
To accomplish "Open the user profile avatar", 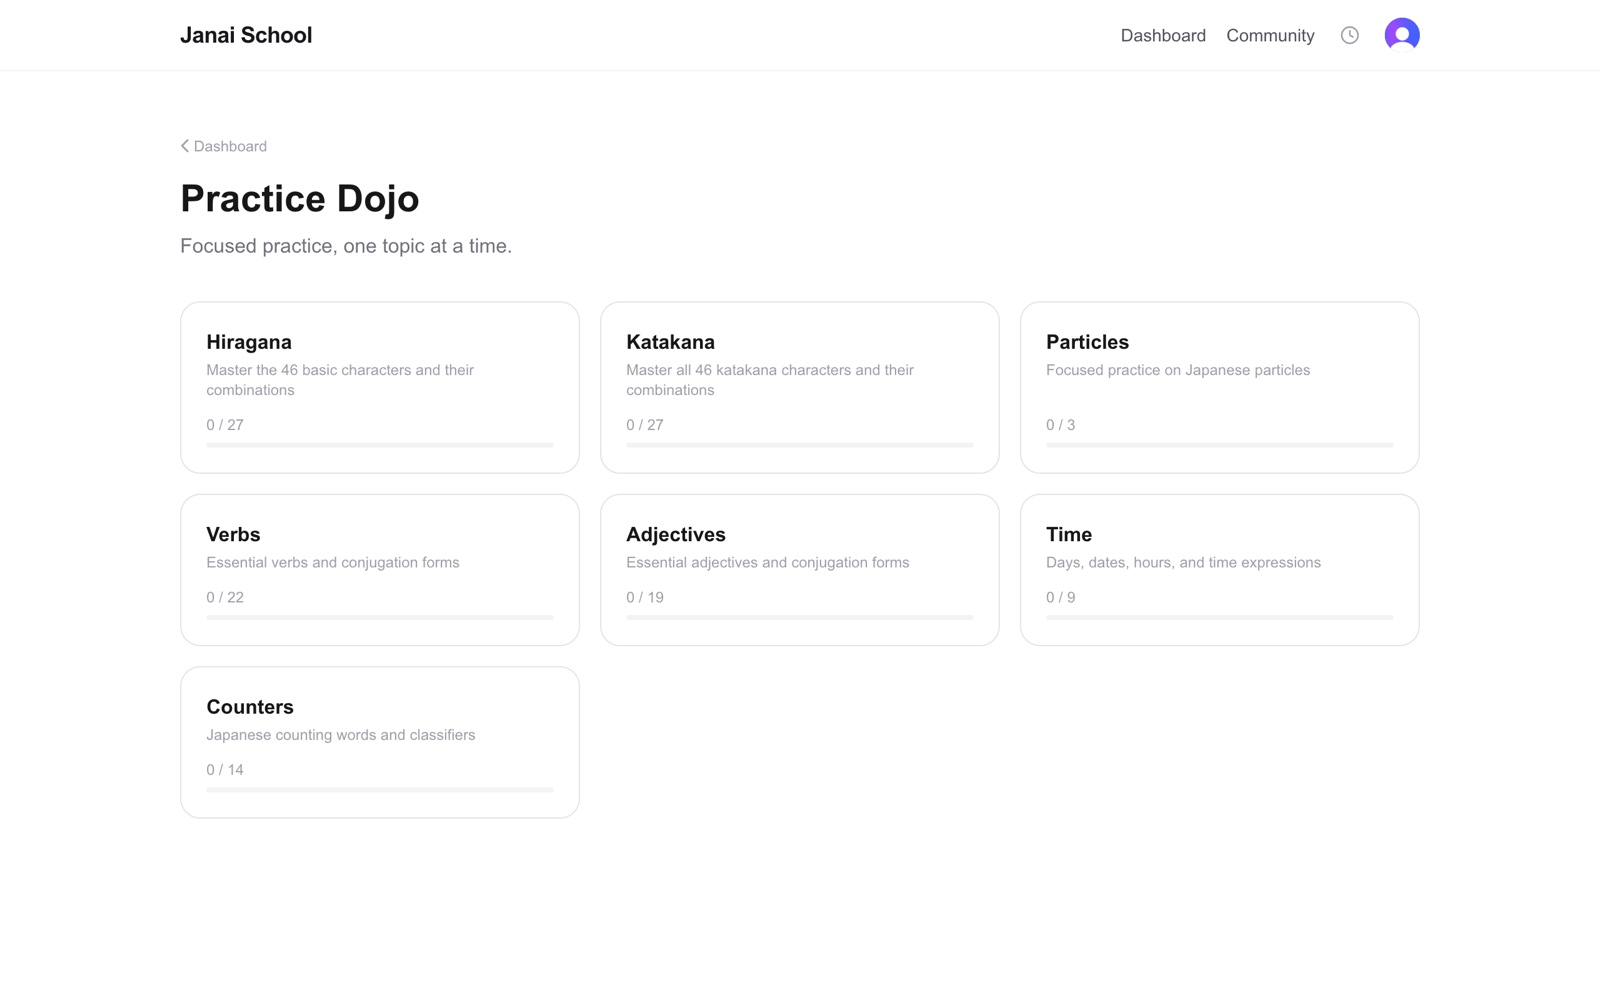I will (1401, 35).
